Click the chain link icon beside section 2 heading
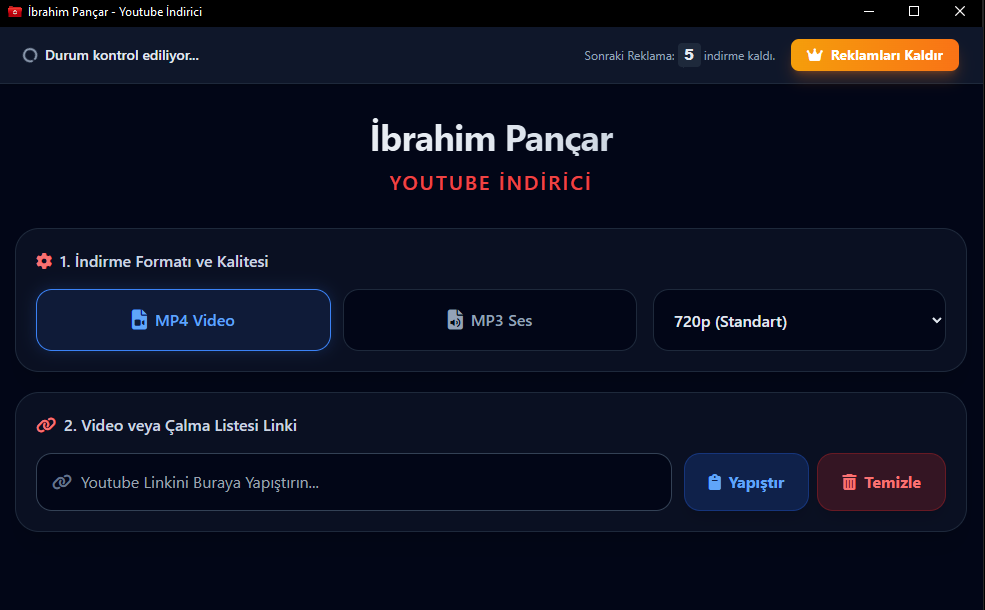The image size is (985, 610). coord(44,425)
